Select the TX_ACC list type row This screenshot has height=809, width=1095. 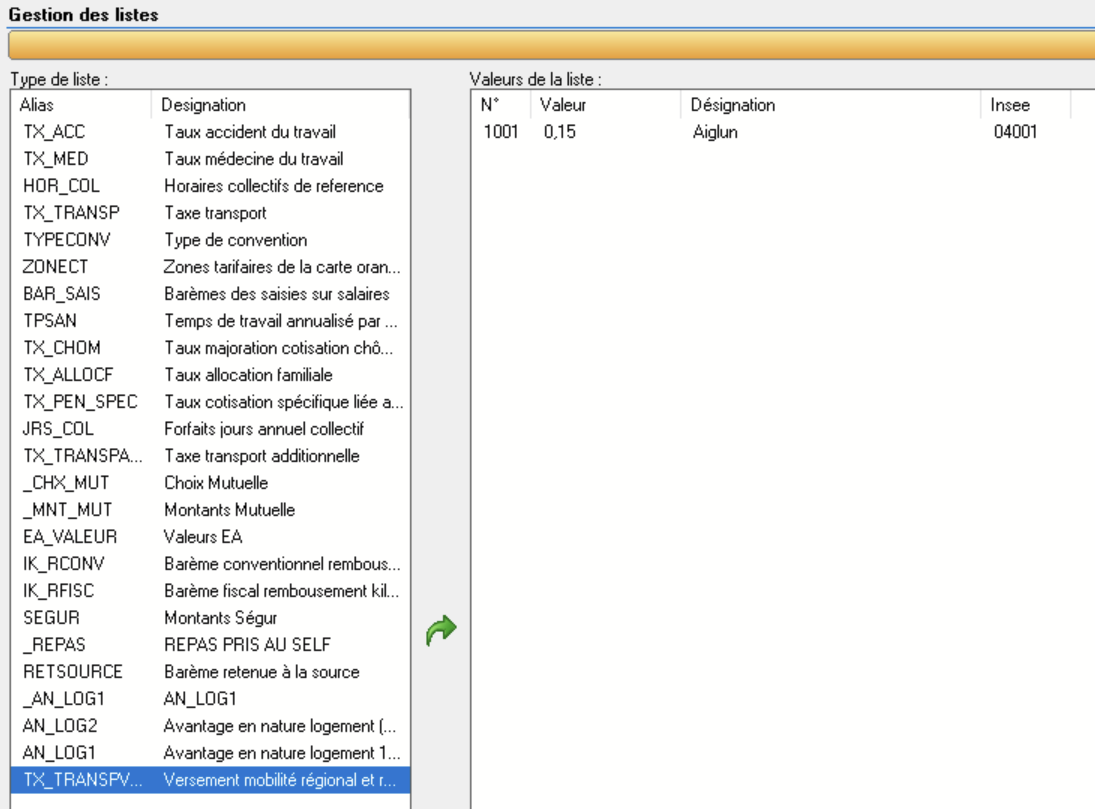click(211, 132)
